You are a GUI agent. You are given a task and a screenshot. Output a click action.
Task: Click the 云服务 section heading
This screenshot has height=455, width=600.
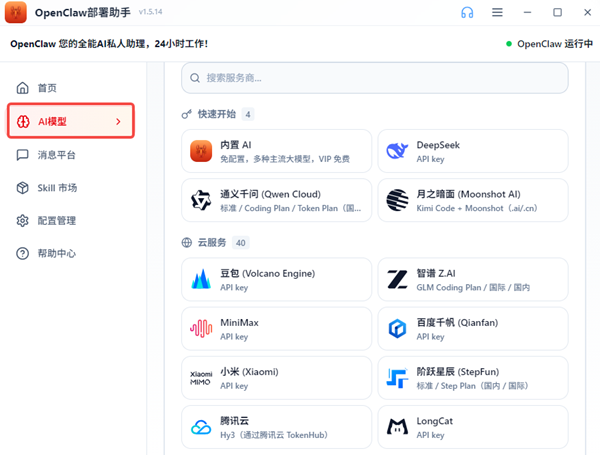coord(212,243)
